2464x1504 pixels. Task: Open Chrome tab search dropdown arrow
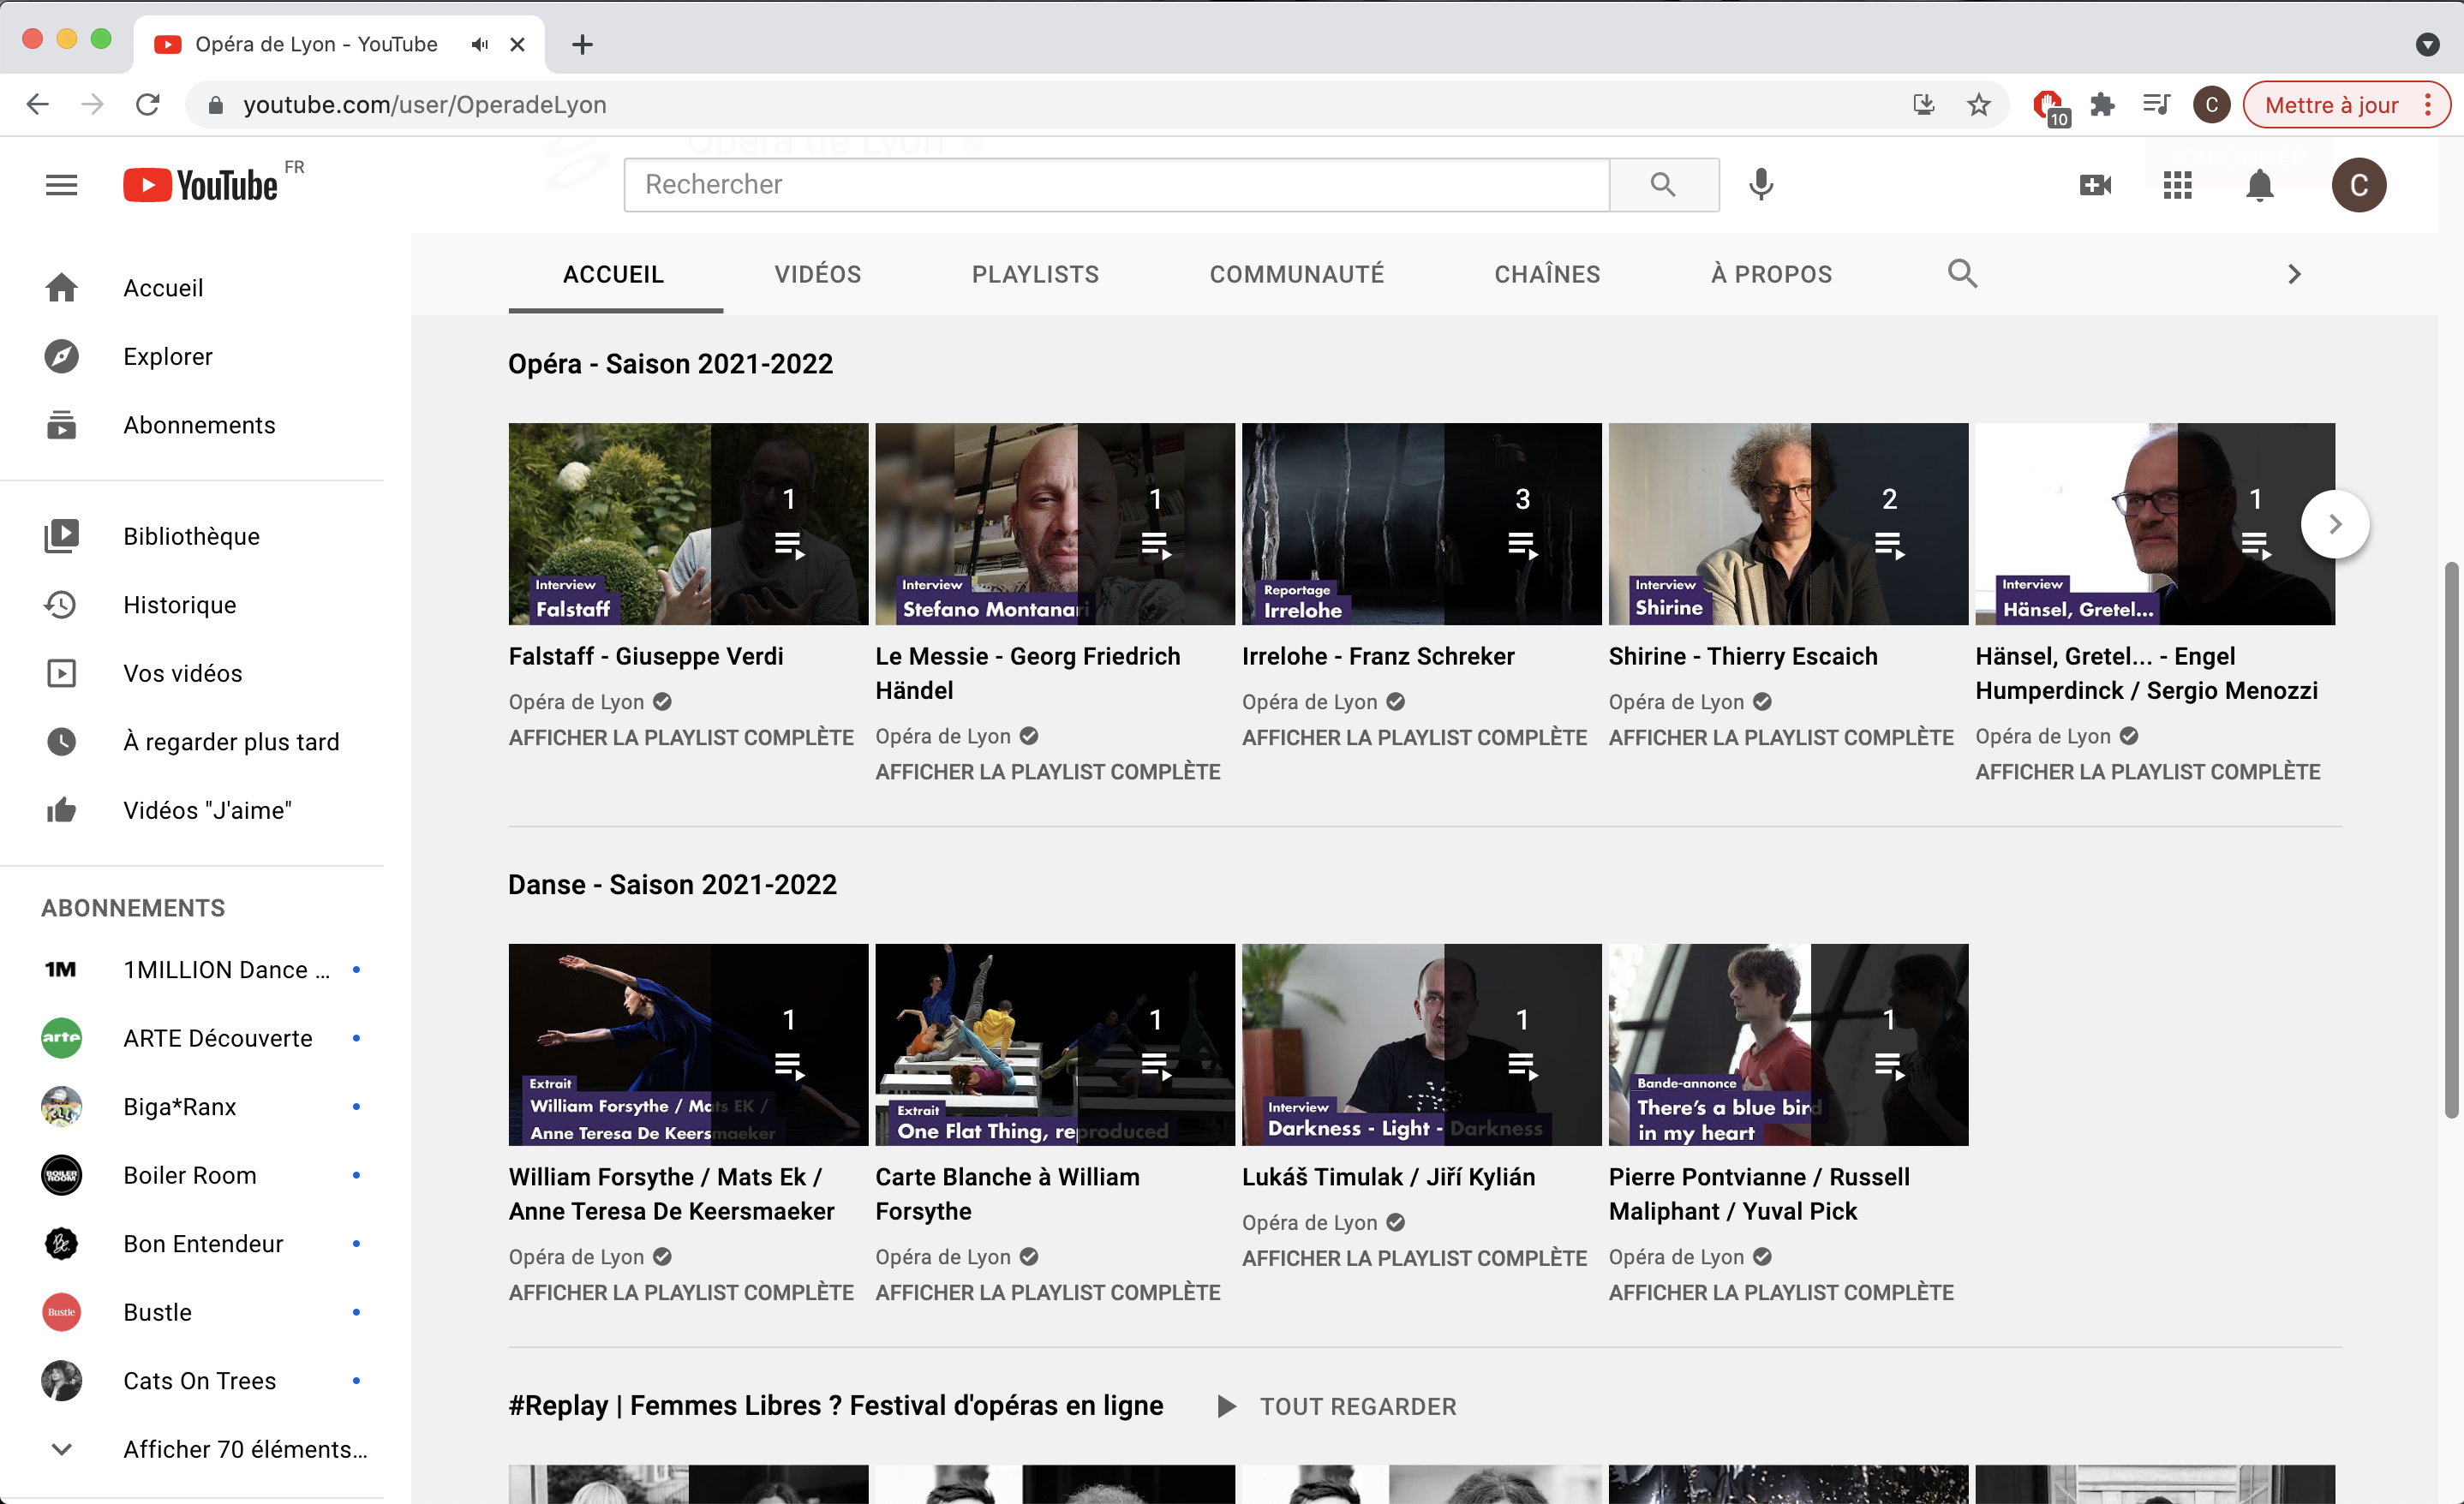(2427, 44)
